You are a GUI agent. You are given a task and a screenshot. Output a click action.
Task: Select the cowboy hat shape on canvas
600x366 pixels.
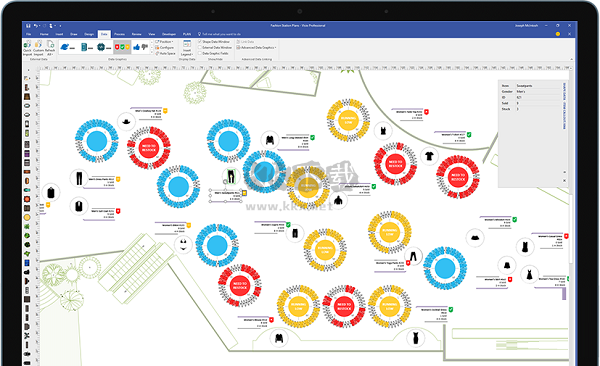[x=126, y=121]
